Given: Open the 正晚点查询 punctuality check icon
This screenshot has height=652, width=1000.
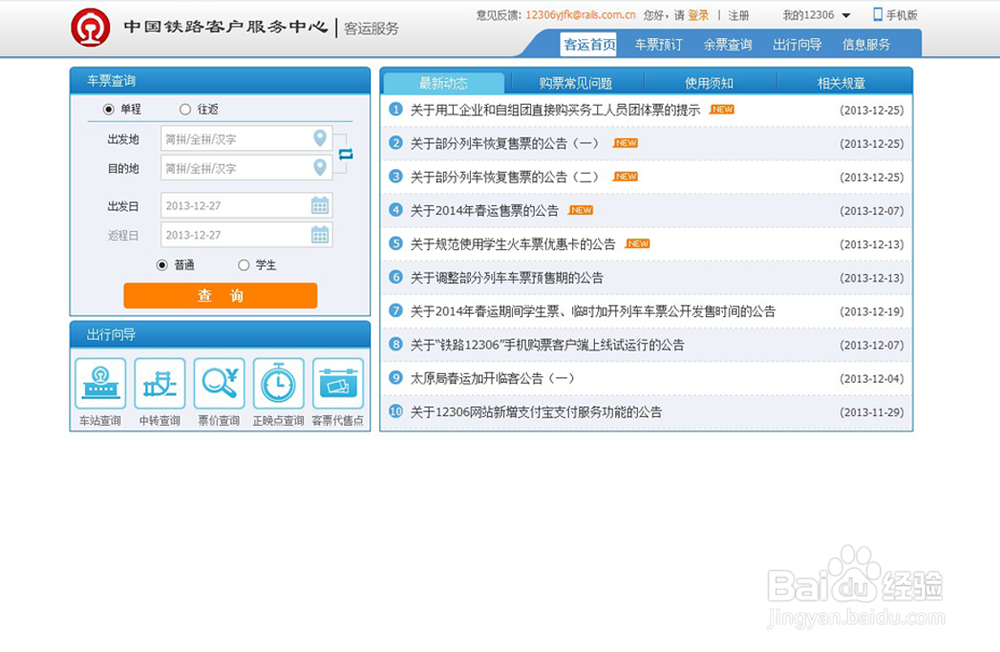Looking at the screenshot, I should (x=278, y=383).
